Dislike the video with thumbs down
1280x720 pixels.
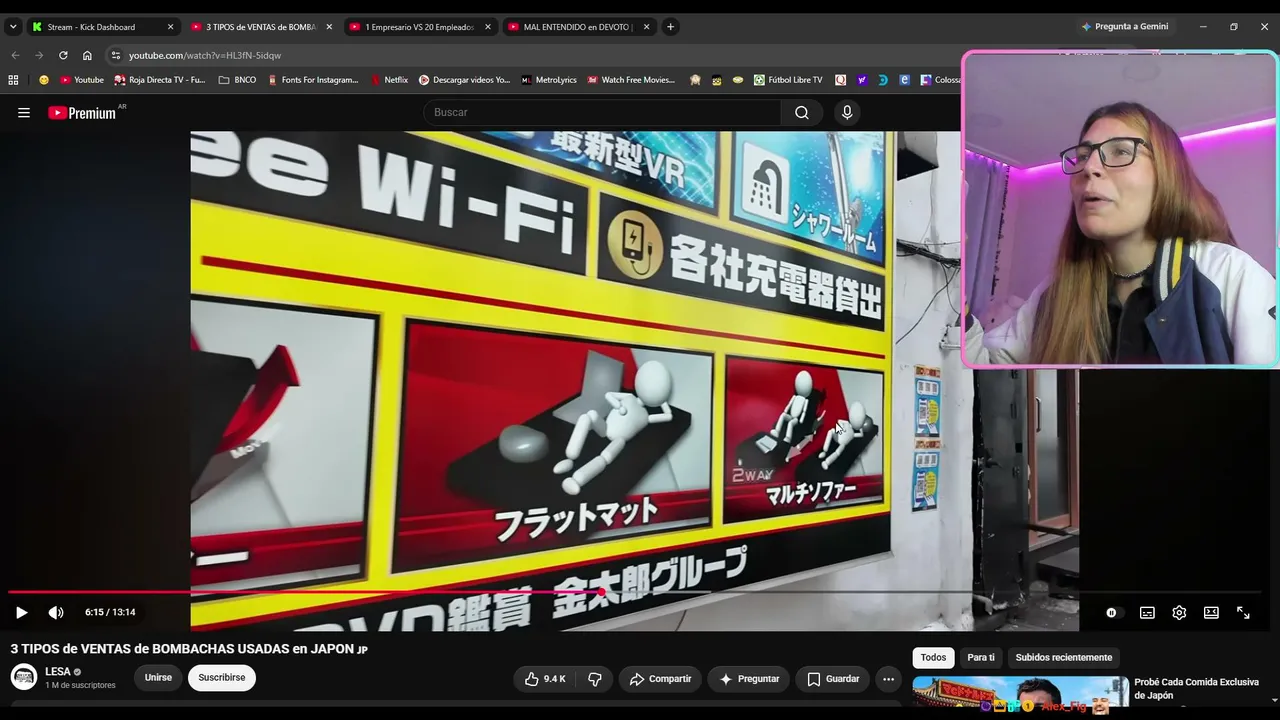point(595,679)
